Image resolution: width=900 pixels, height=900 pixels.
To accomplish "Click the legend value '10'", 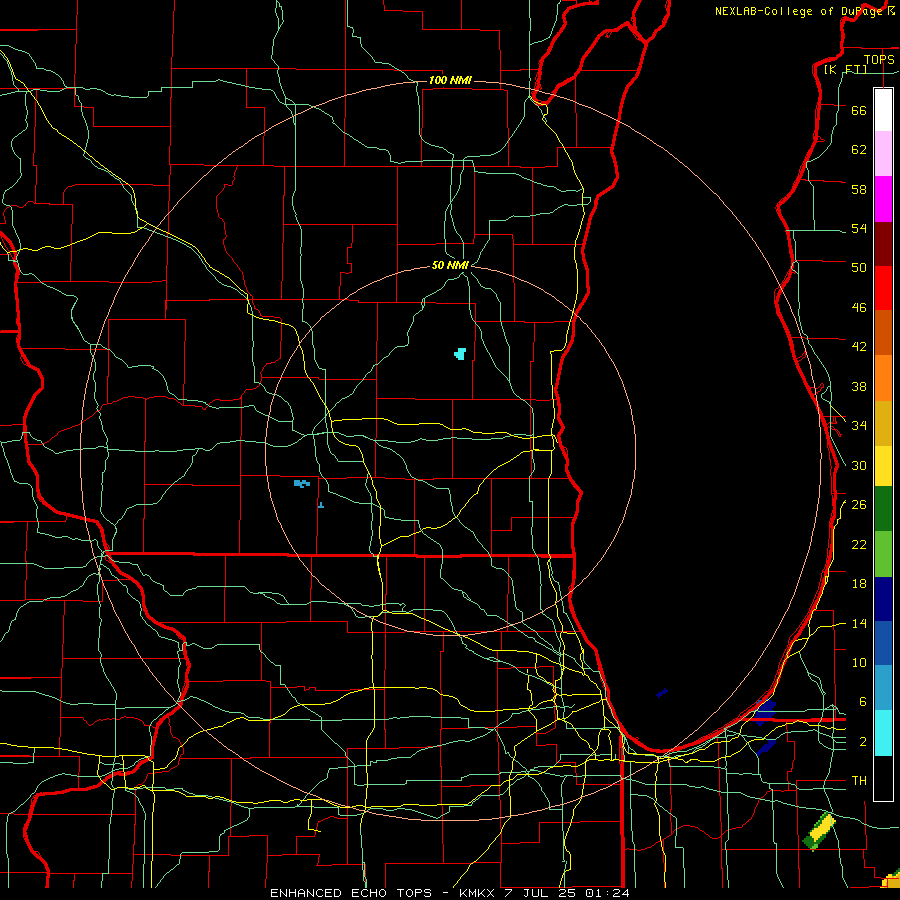I will (859, 663).
